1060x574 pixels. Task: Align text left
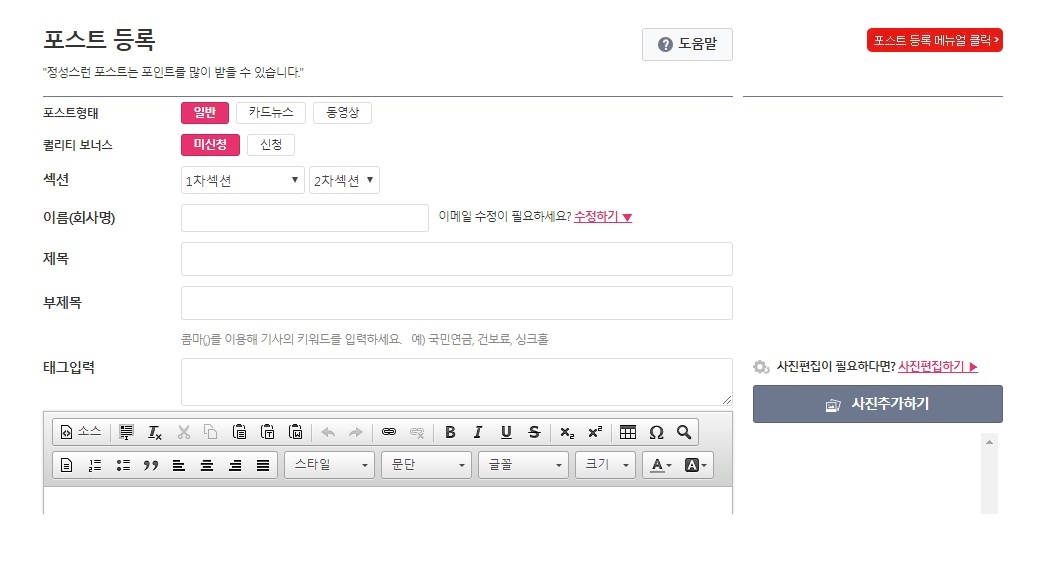click(x=178, y=465)
